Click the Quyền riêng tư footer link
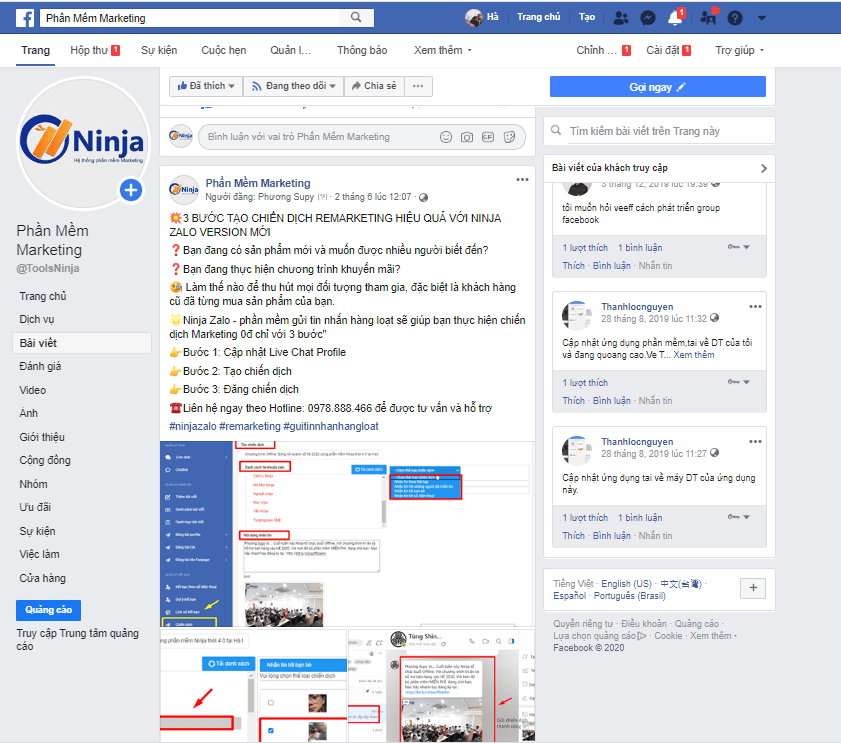841x743 pixels. pyautogui.click(x=582, y=623)
